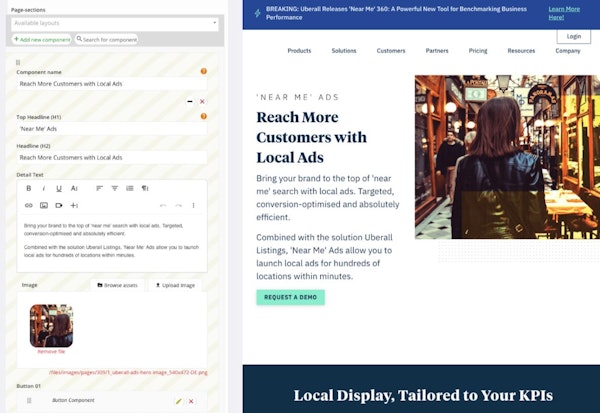This screenshot has width=600, height=413.
Task: Insert an image via the editor toolbar
Action: (44, 206)
